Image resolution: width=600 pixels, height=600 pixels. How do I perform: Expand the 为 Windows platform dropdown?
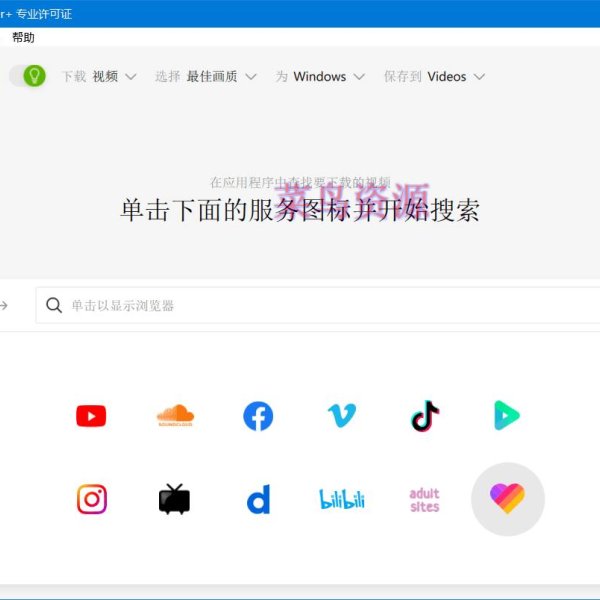(x=320, y=77)
